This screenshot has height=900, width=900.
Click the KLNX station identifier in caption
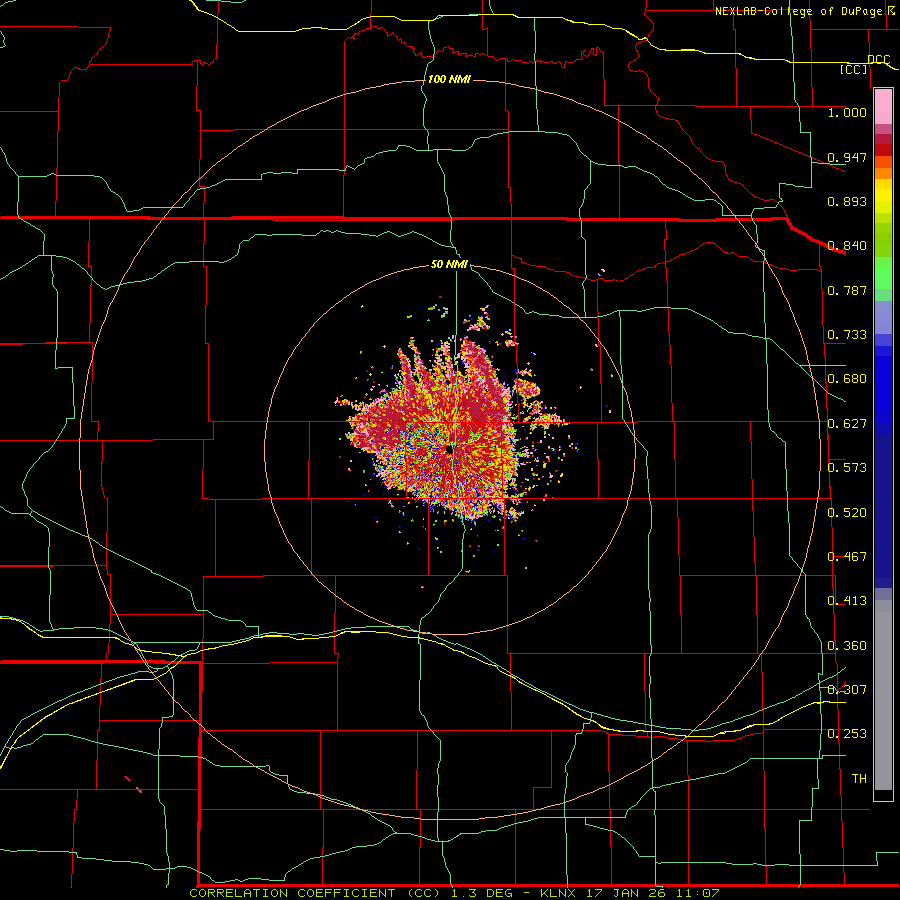coord(560,893)
